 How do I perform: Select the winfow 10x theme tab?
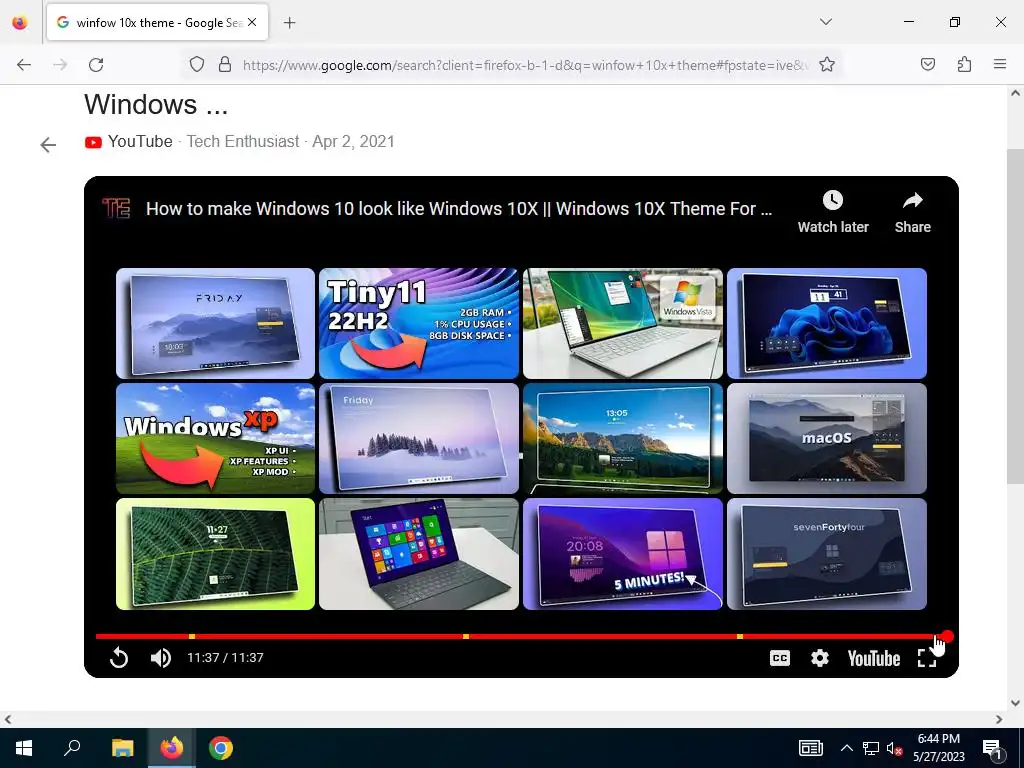[157, 22]
